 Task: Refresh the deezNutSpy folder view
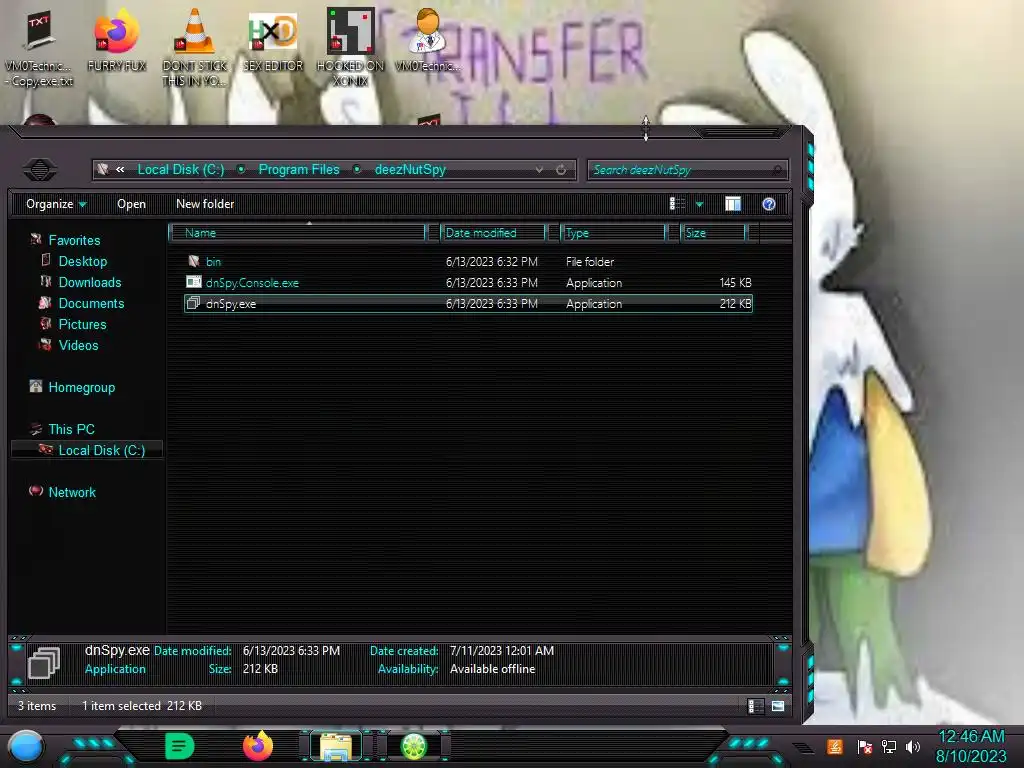pyautogui.click(x=561, y=170)
